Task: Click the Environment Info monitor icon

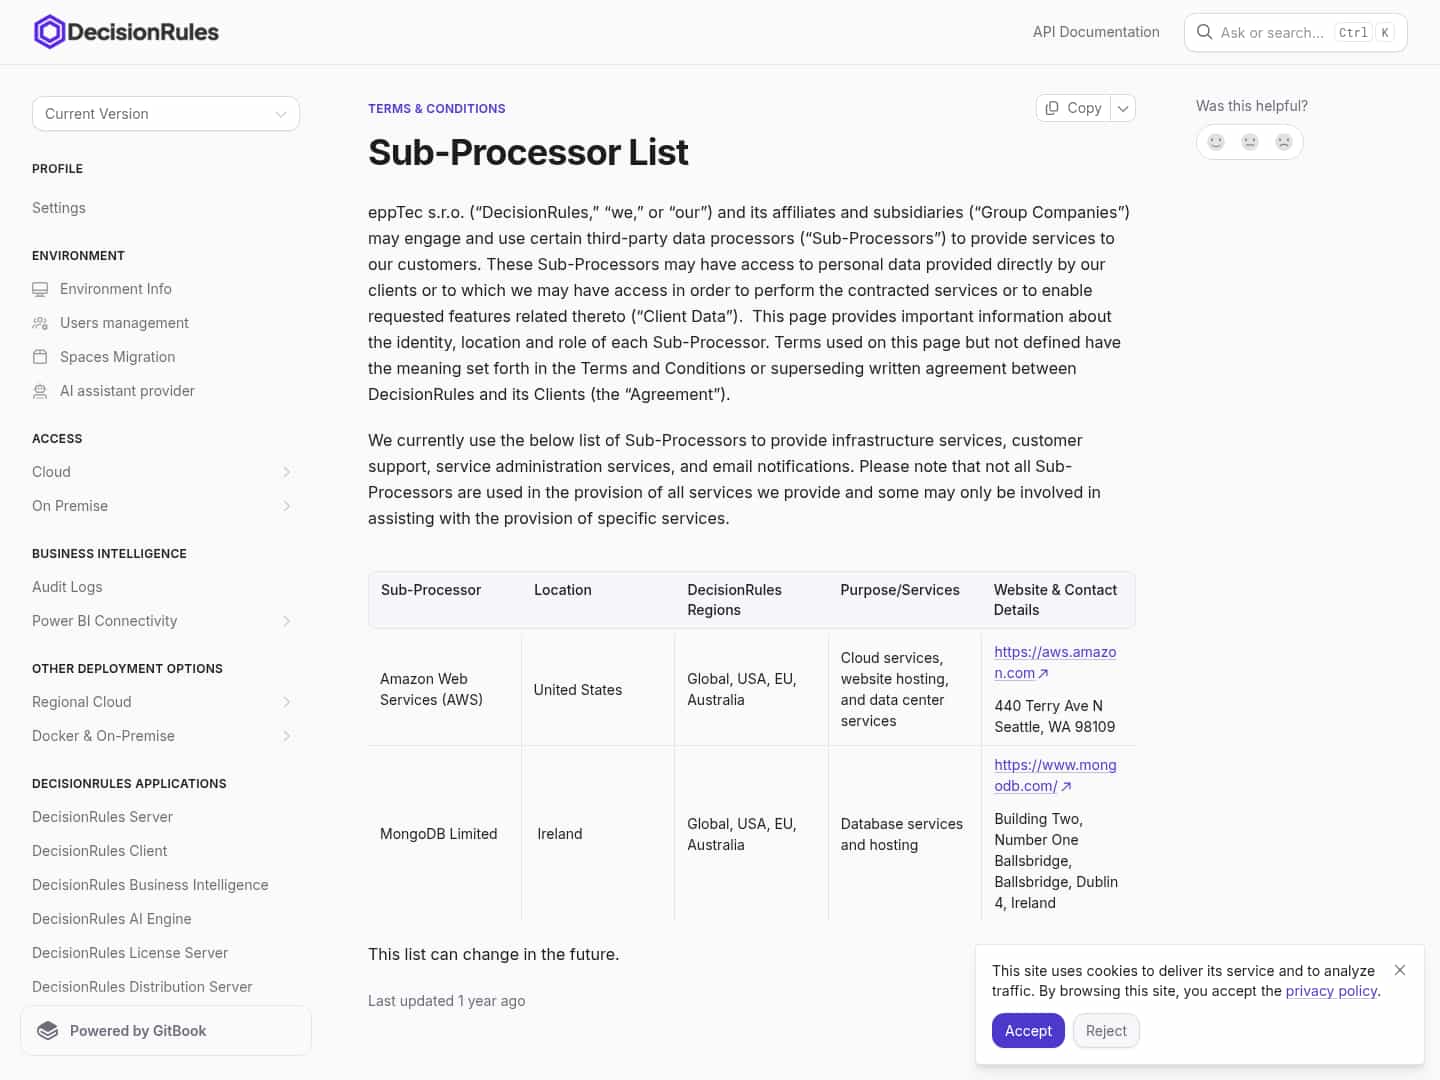Action: coord(40,289)
